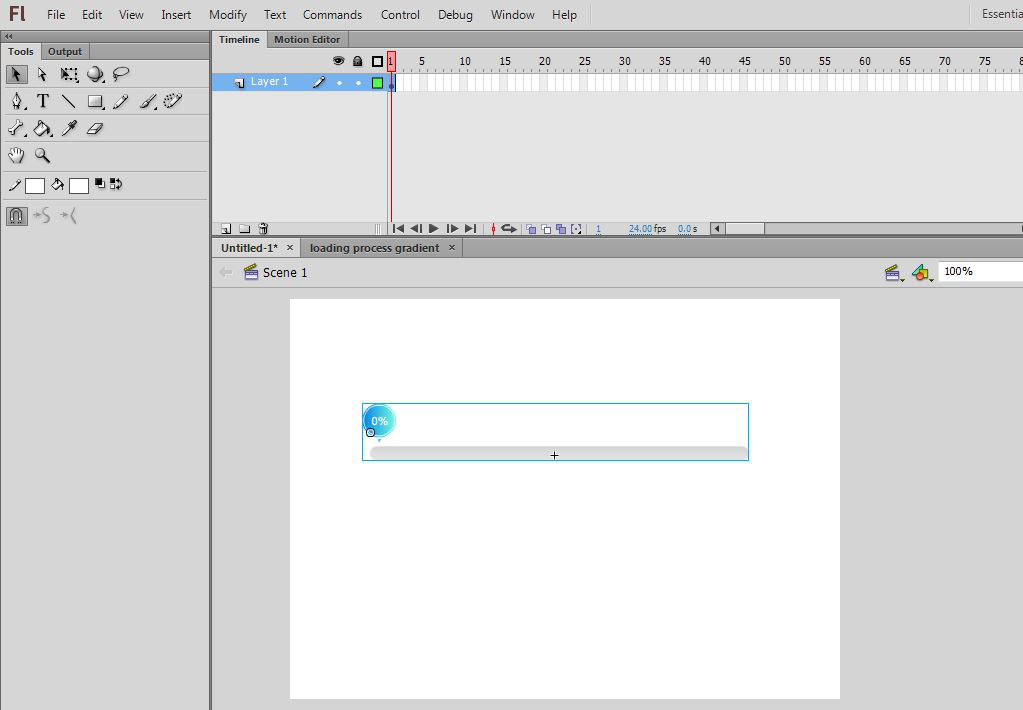Open the Modify menu

(x=228, y=14)
